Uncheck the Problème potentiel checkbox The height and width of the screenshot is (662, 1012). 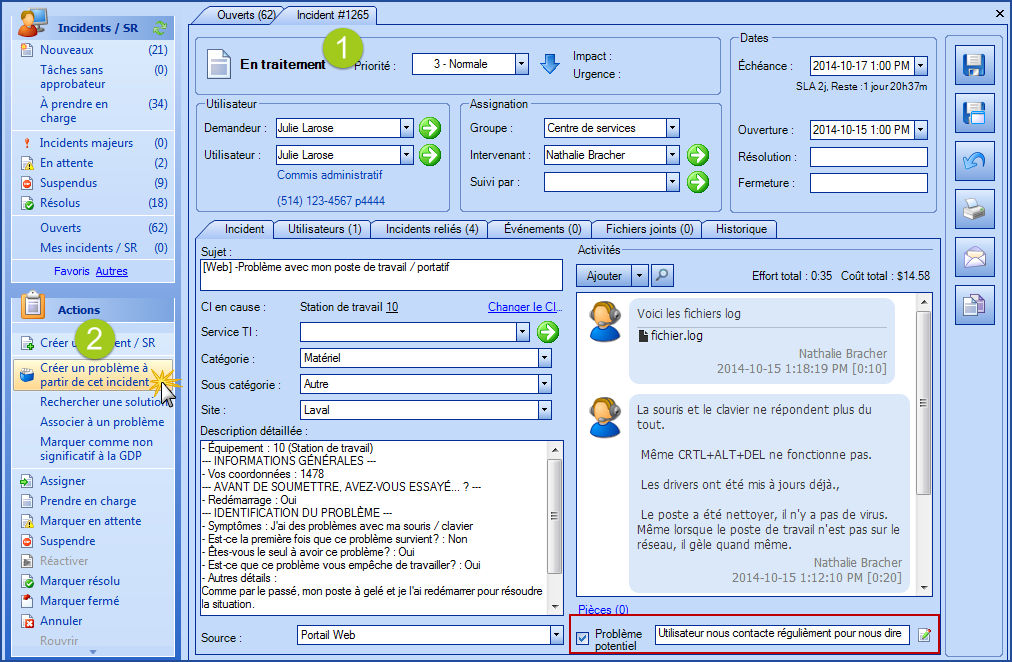582,639
